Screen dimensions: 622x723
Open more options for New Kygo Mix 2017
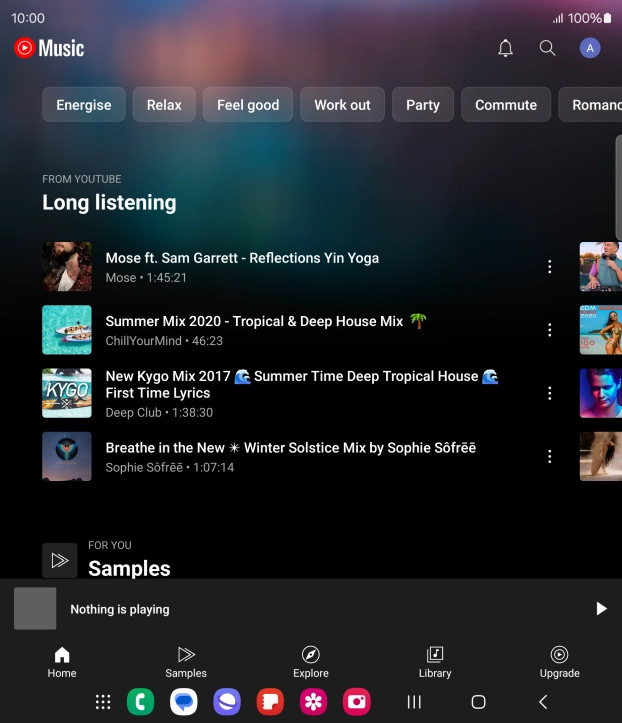[x=549, y=393]
